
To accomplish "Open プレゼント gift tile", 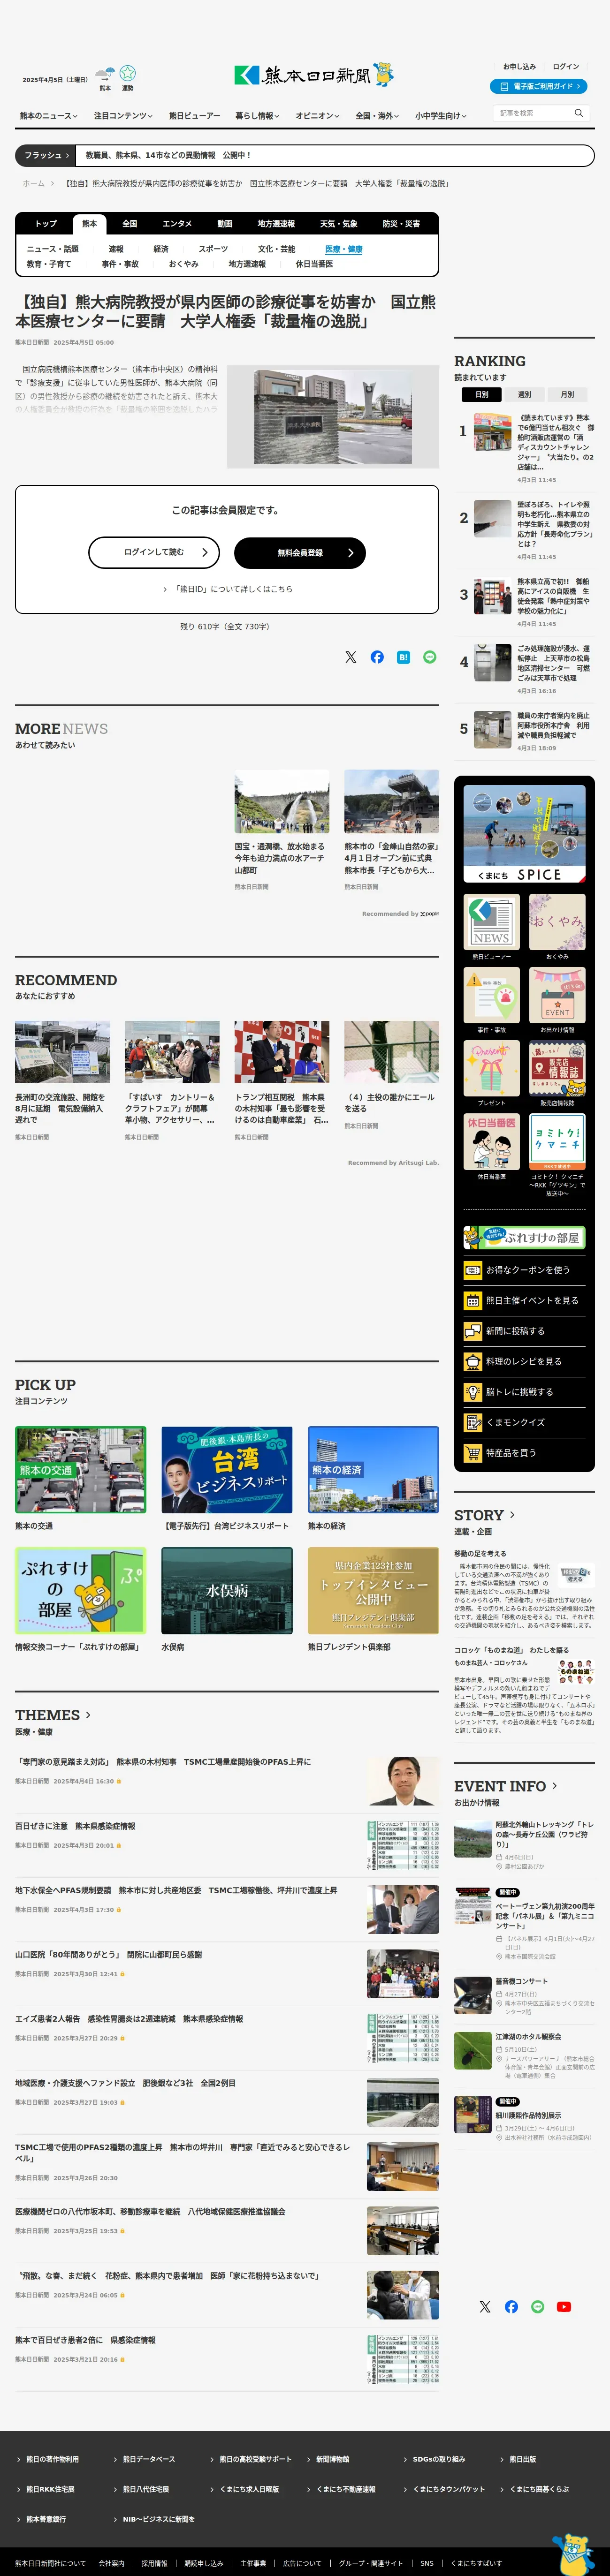I will click(492, 1068).
